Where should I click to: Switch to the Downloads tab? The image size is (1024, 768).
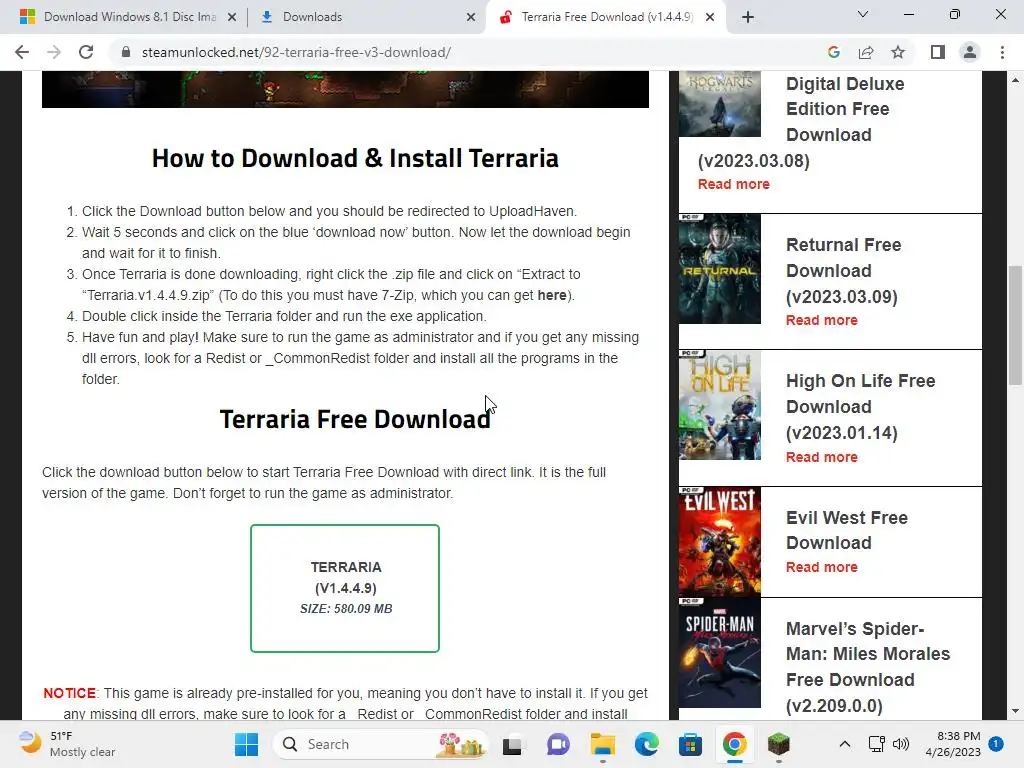(312, 17)
